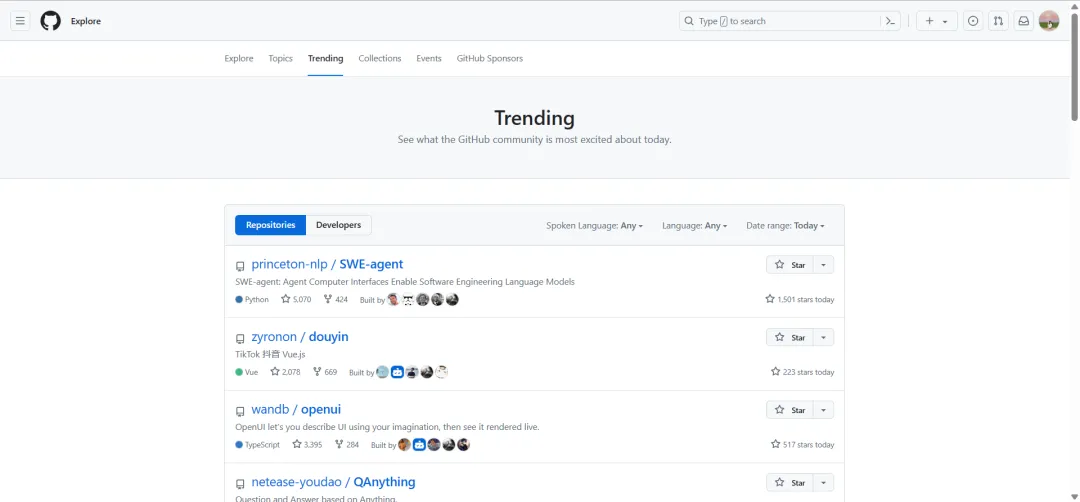Click the star count 2,078 for douyin

(285, 372)
